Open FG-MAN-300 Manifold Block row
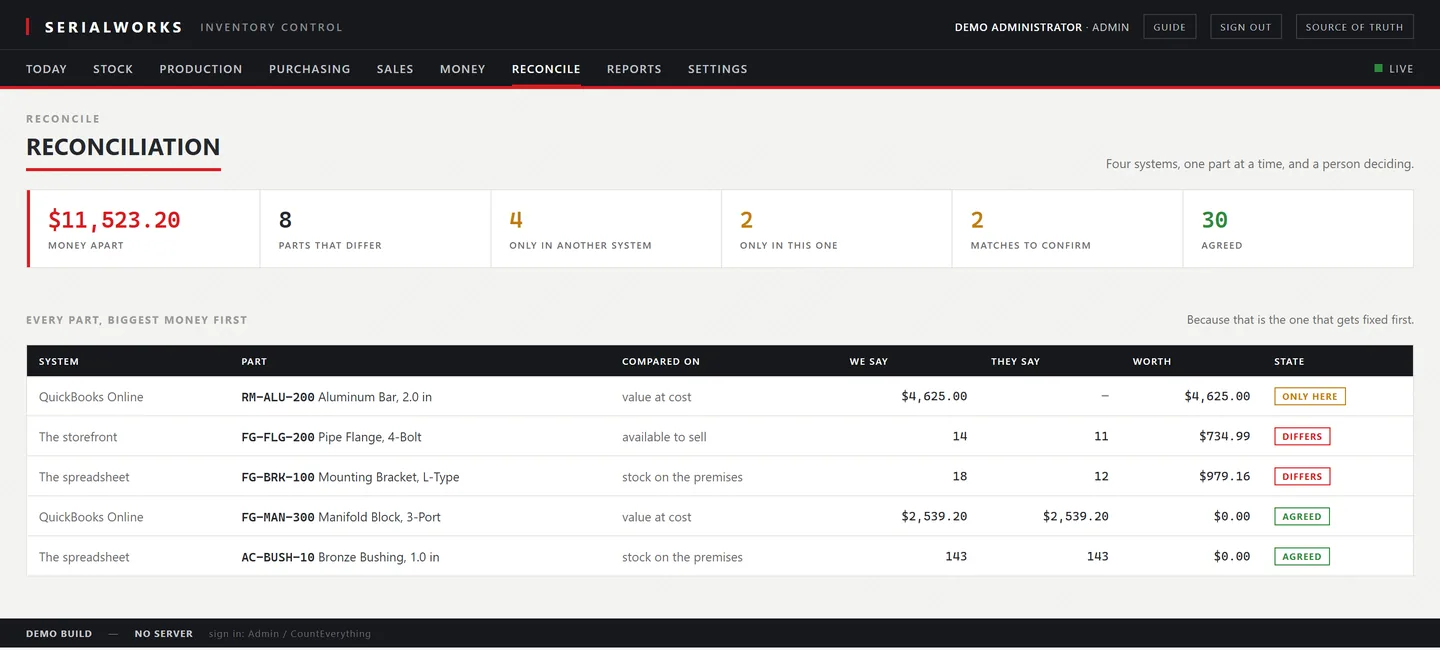Viewport: 1440px width, 650px height. pos(720,517)
